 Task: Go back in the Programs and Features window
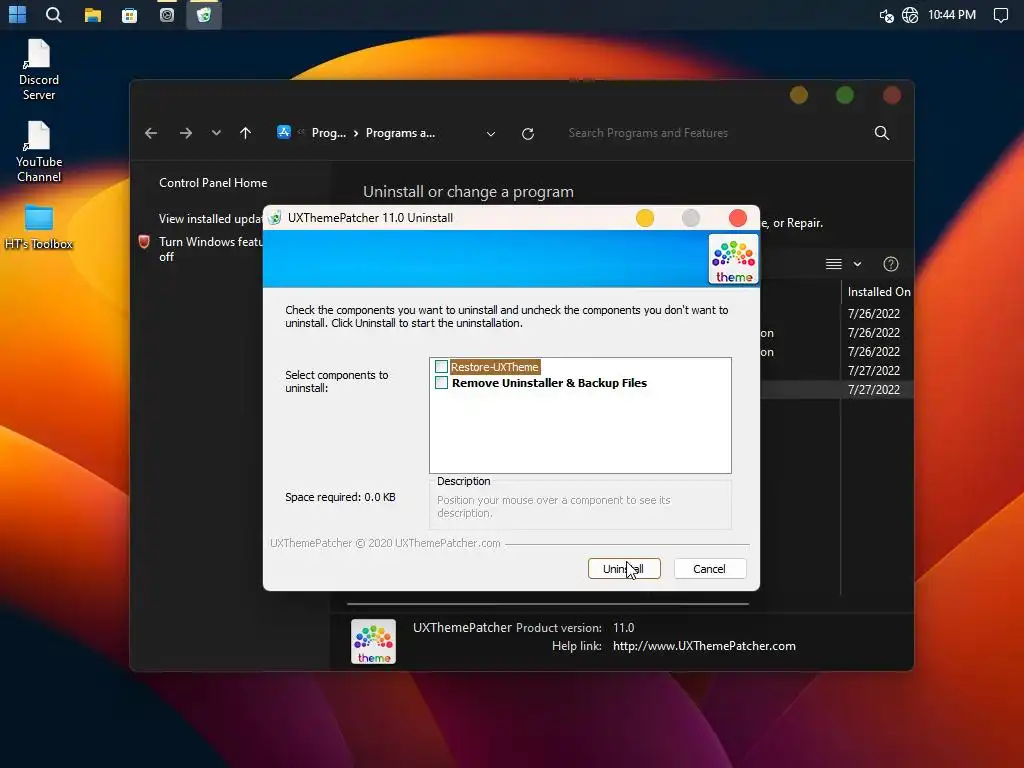click(x=151, y=133)
